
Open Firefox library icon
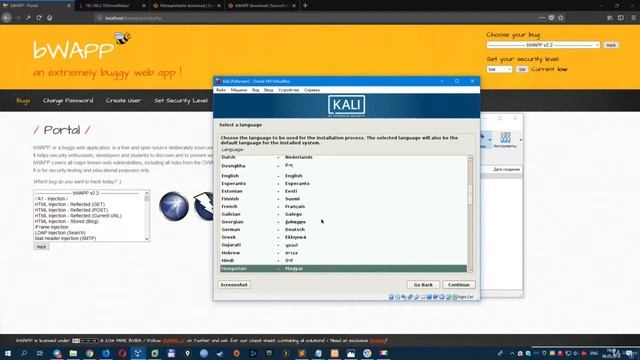coord(610,18)
